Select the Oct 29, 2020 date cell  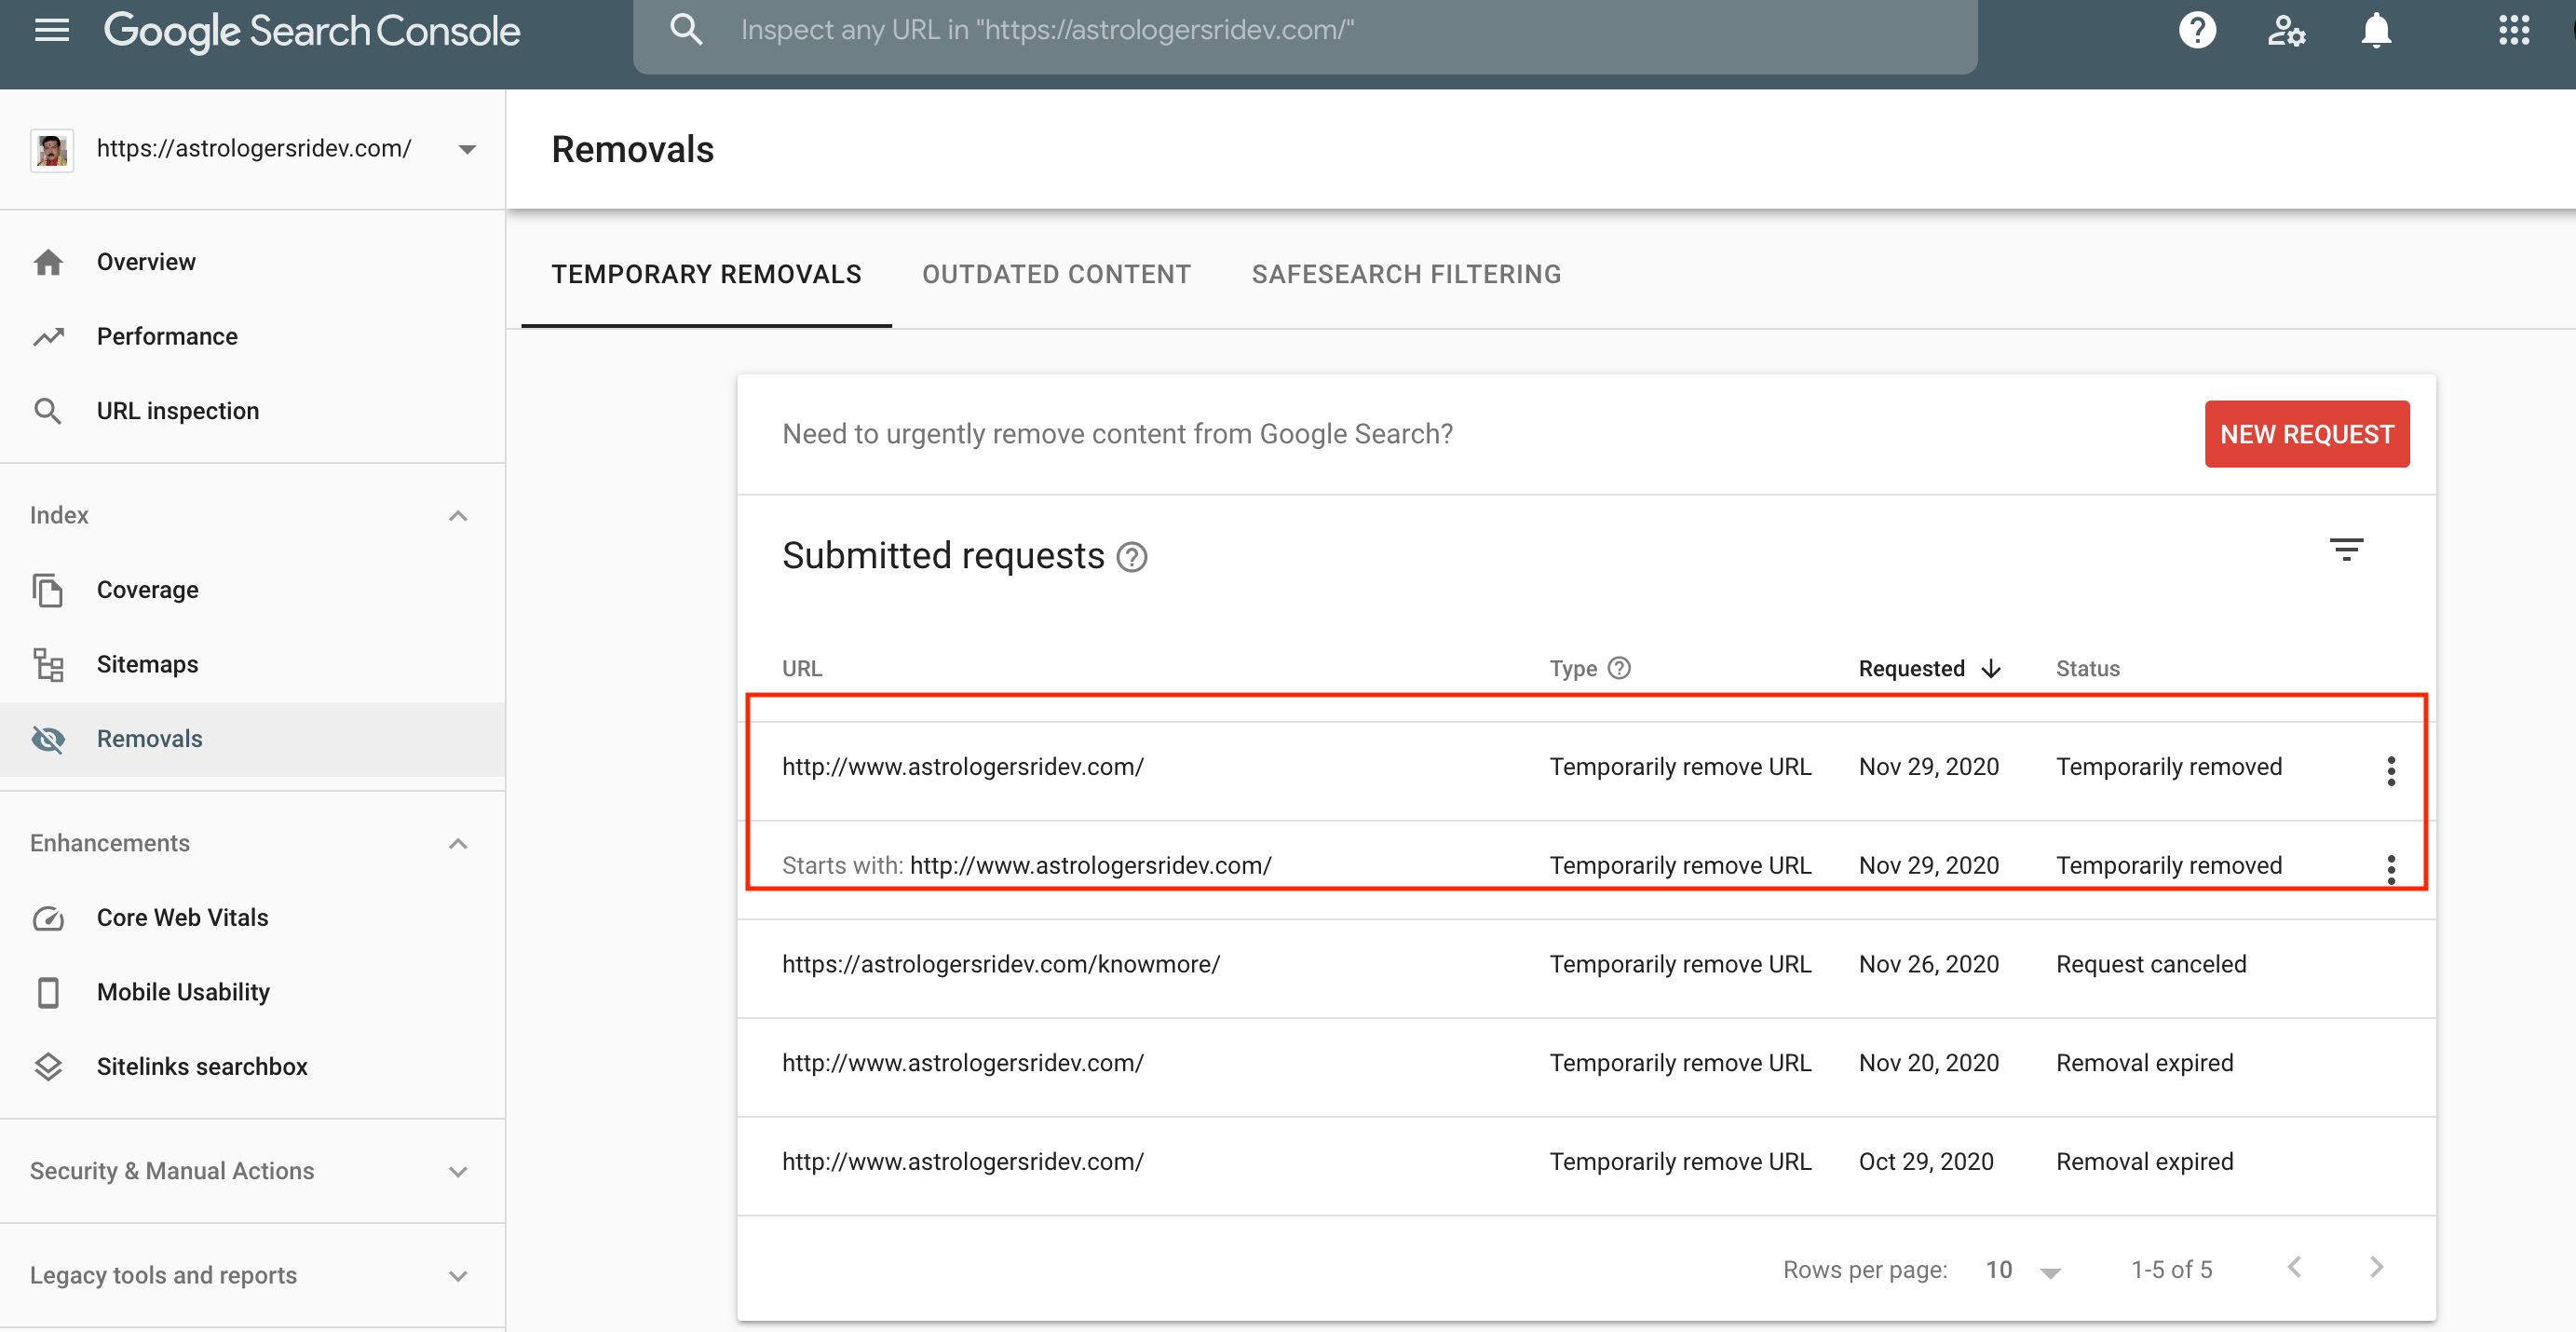pyautogui.click(x=1925, y=1162)
